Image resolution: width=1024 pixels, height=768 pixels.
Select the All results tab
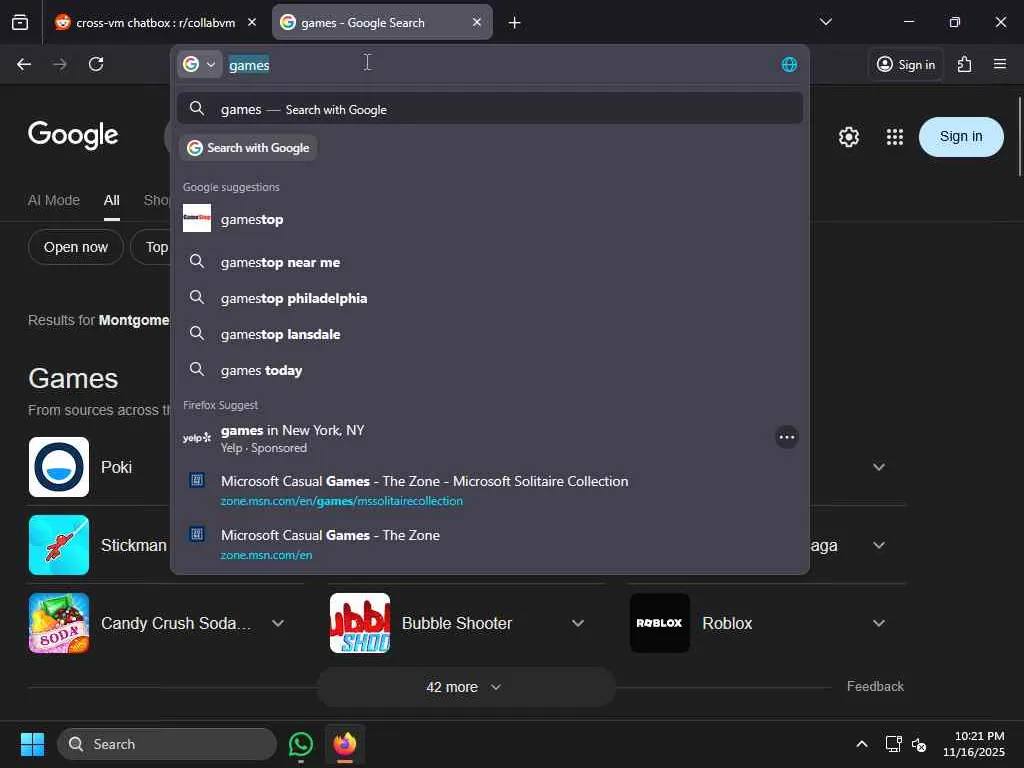pos(112,200)
